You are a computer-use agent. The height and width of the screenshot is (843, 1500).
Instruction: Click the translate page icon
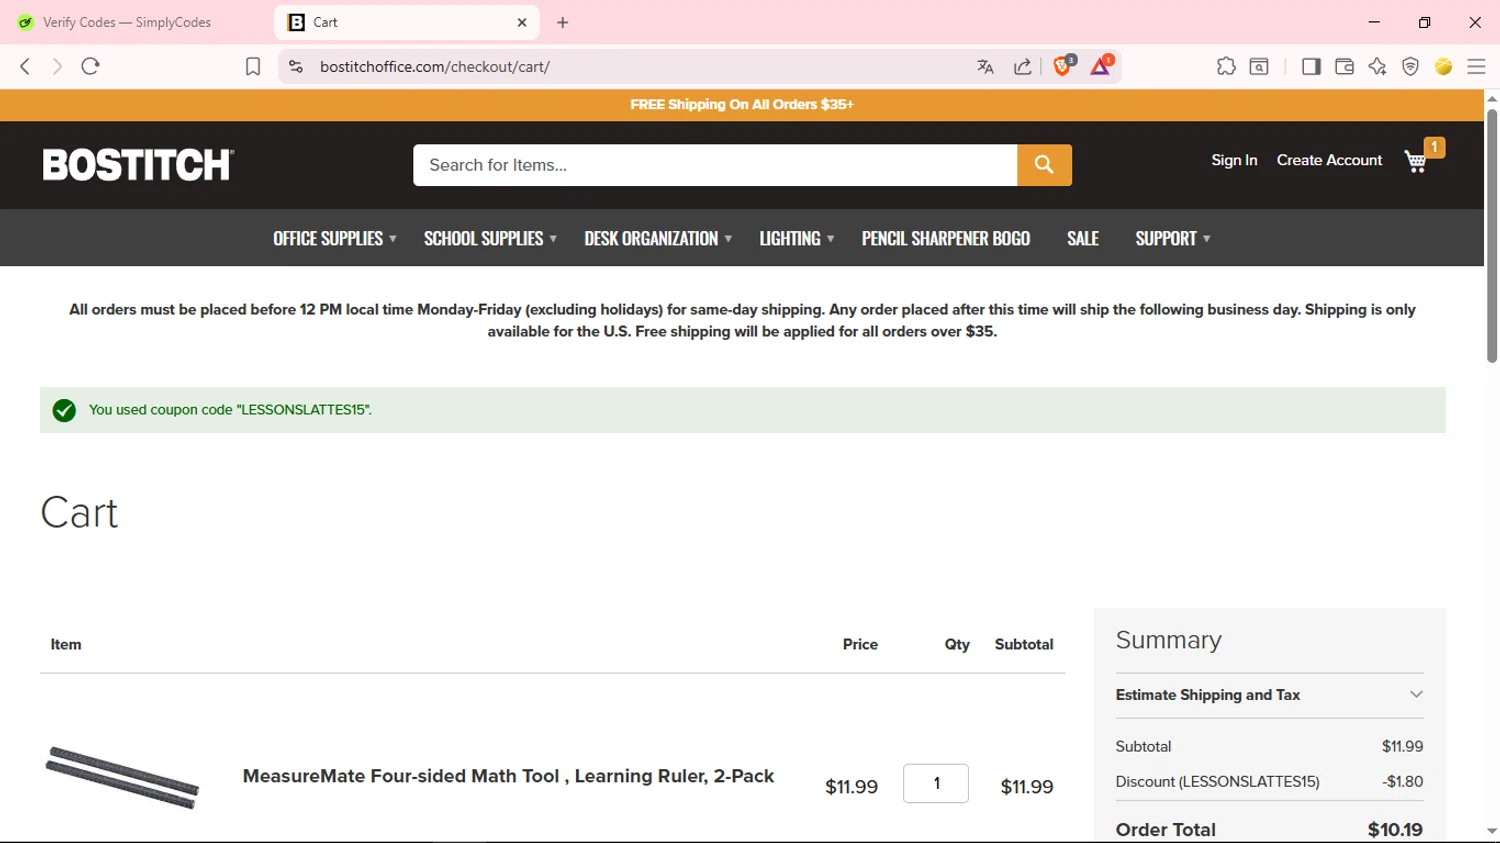coord(985,67)
